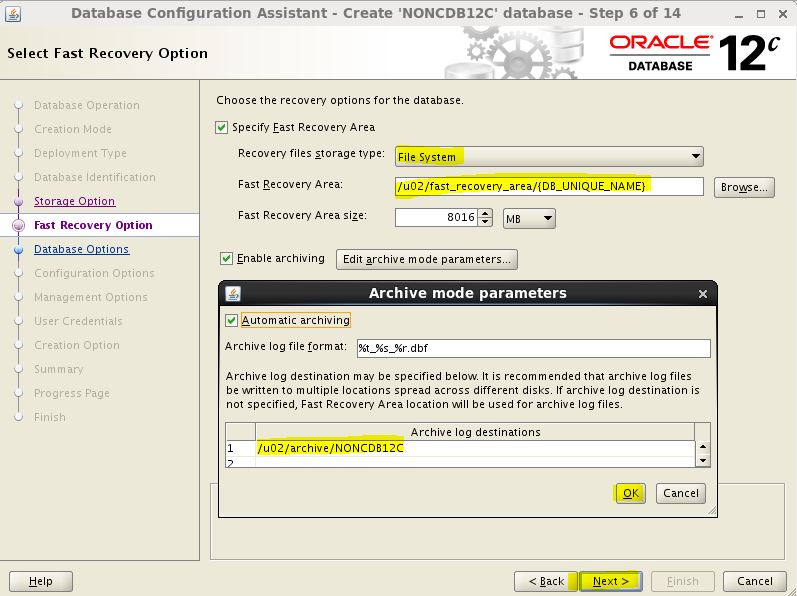The image size is (797, 596).
Task: Select first archive log destination row
Action: click(470, 448)
